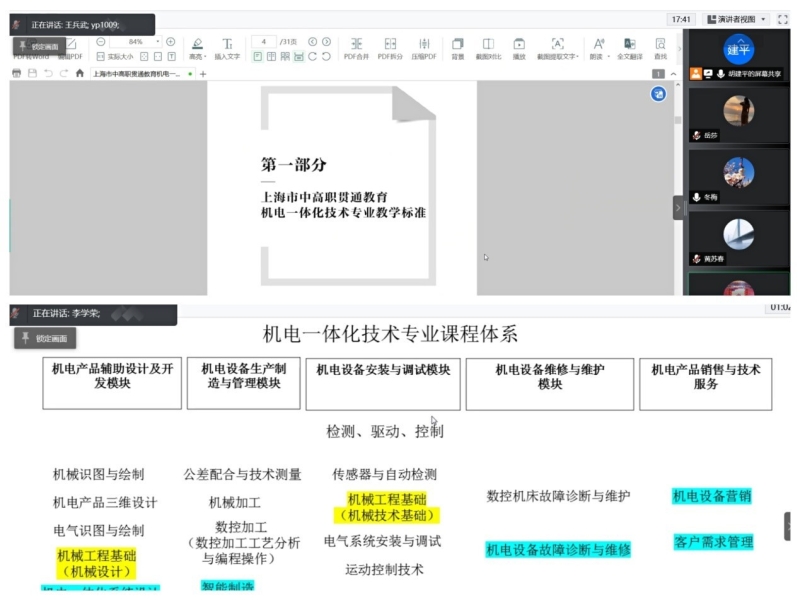Select the 高亮 highlight tool
The height and width of the screenshot is (600, 800).
point(197,47)
